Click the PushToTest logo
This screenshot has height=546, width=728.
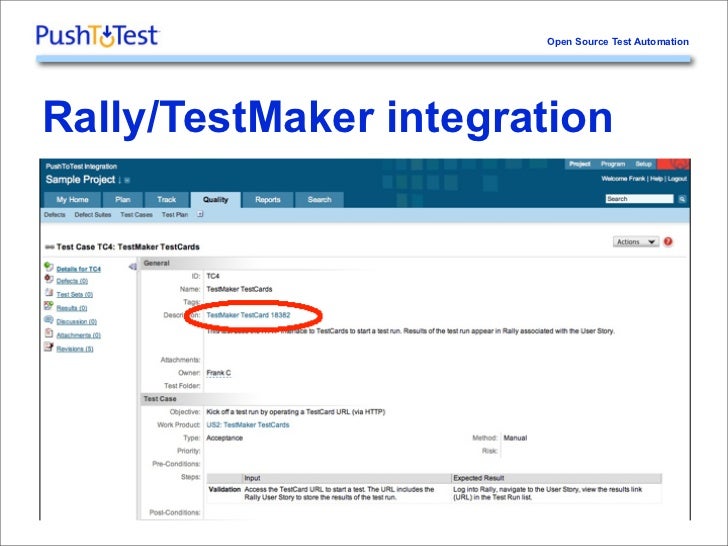pyautogui.click(x=98, y=36)
